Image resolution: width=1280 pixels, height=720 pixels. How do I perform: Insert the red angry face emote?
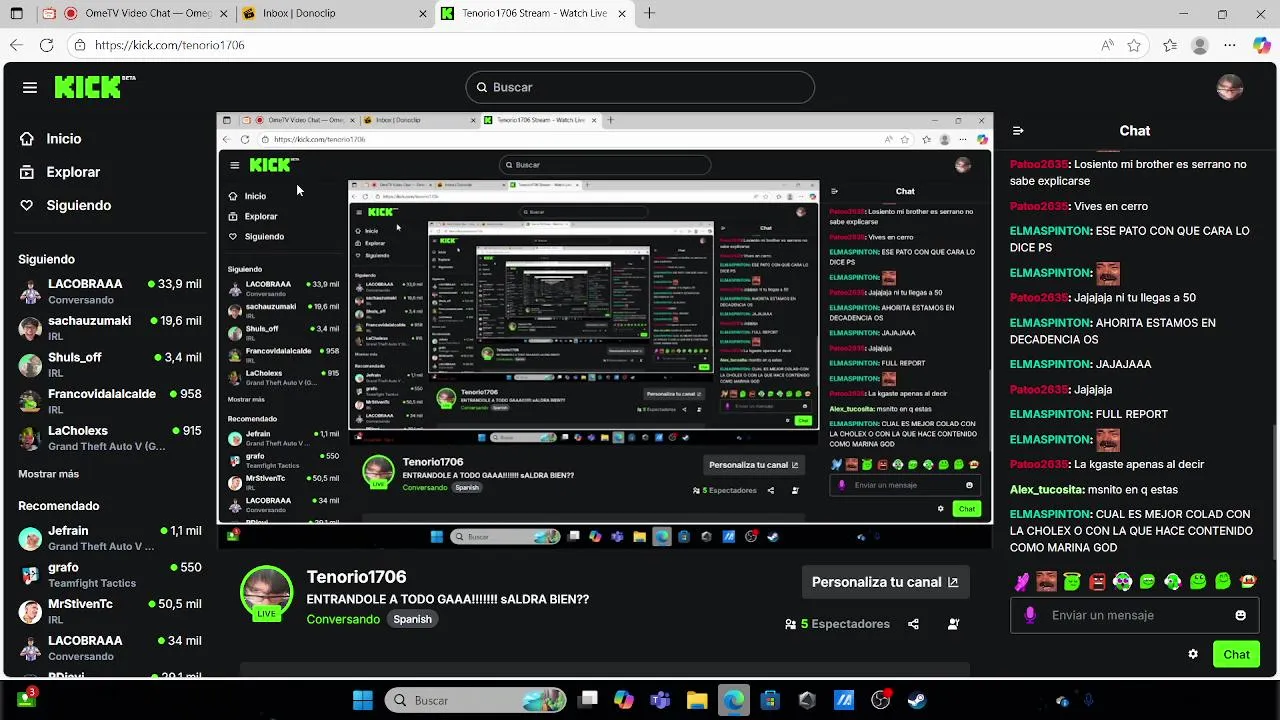point(1097,581)
